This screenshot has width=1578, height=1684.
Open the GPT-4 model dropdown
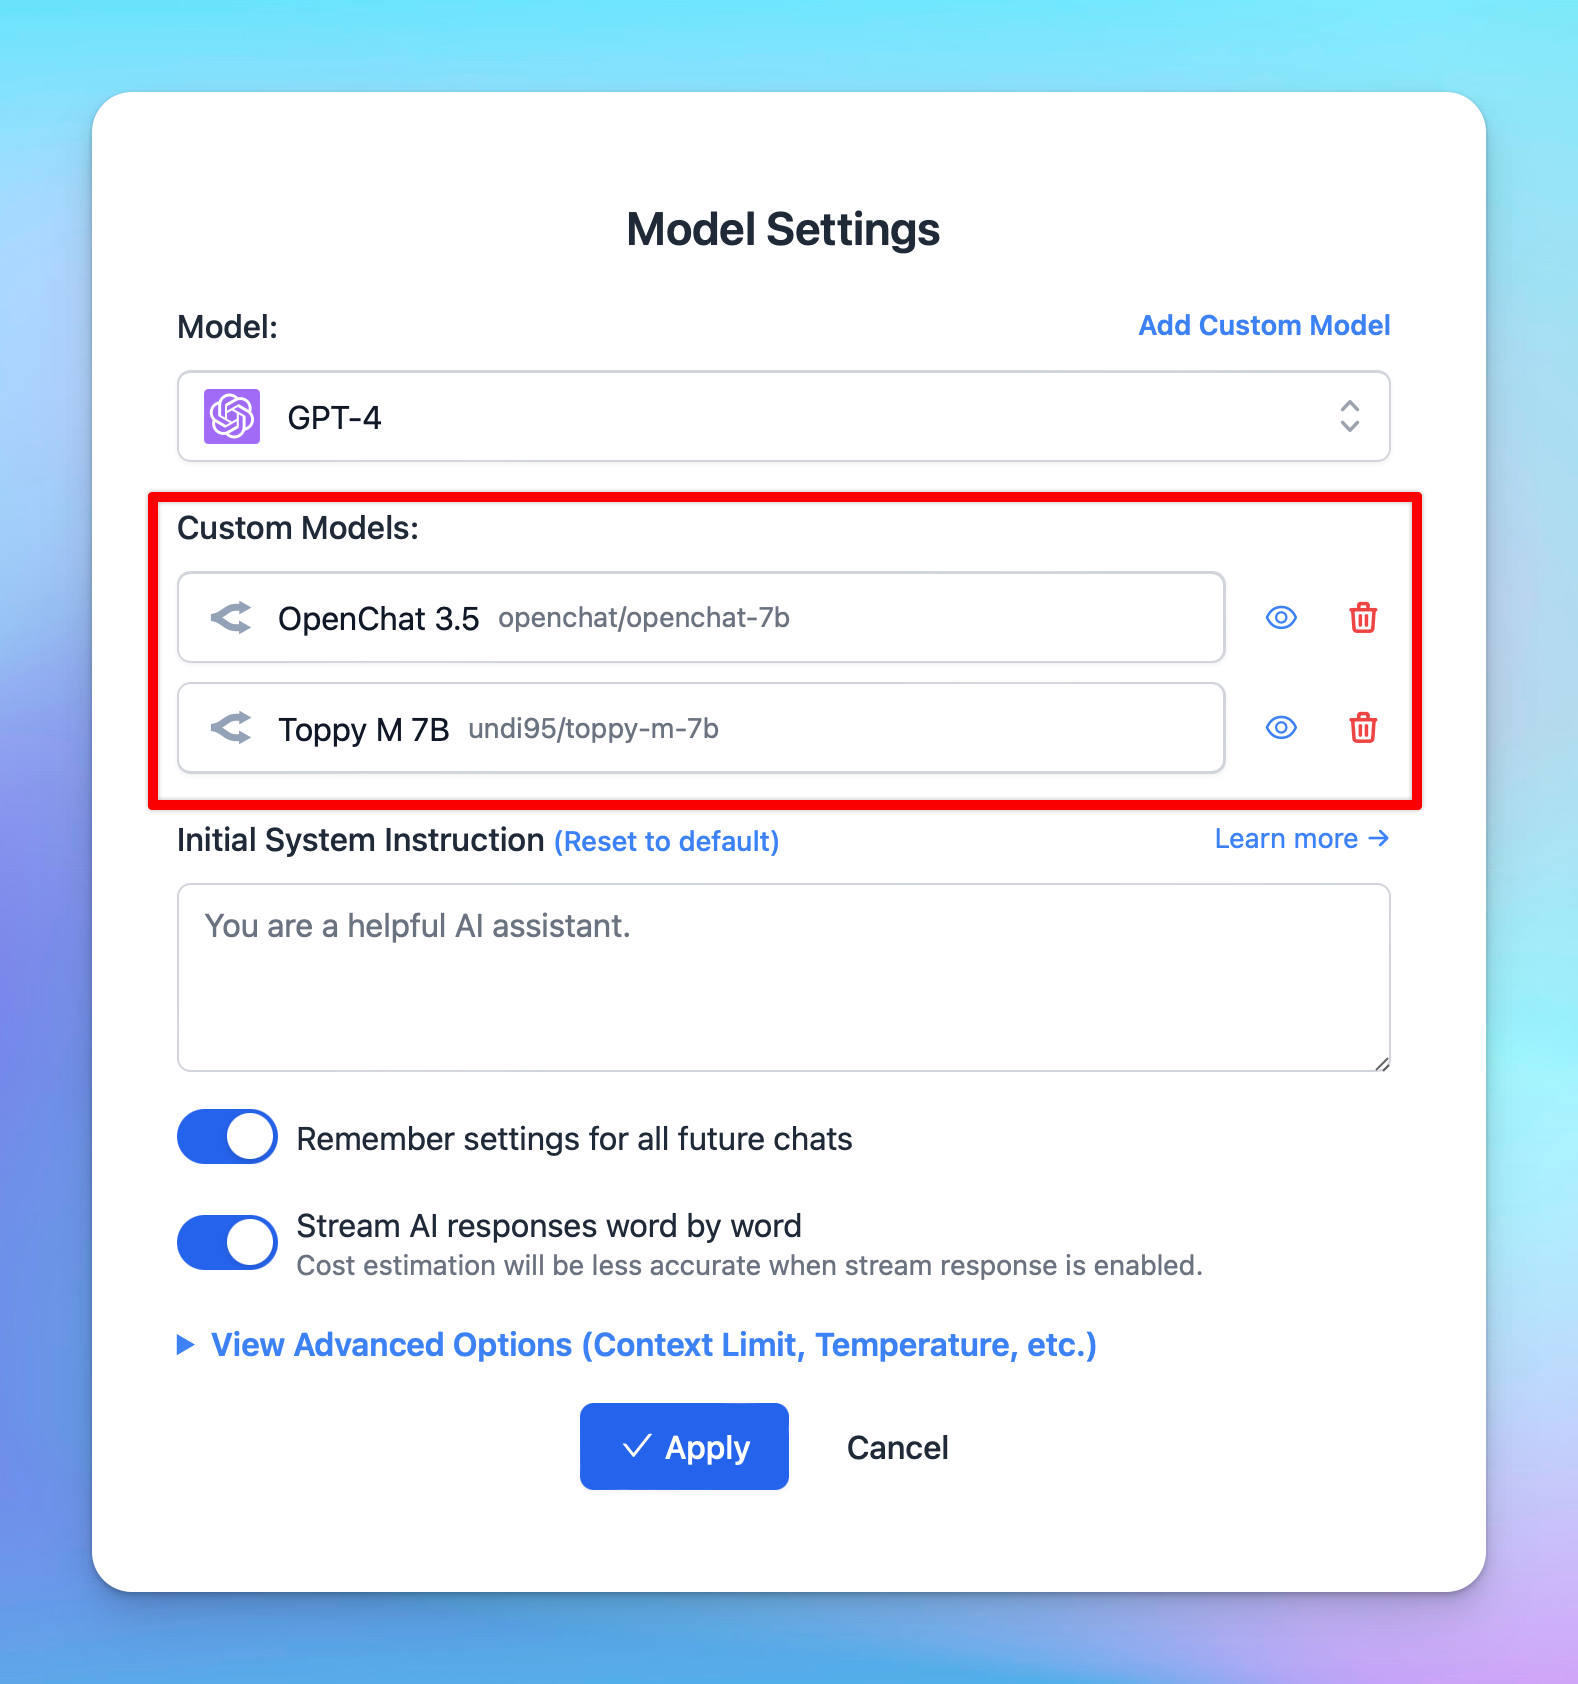(x=784, y=416)
